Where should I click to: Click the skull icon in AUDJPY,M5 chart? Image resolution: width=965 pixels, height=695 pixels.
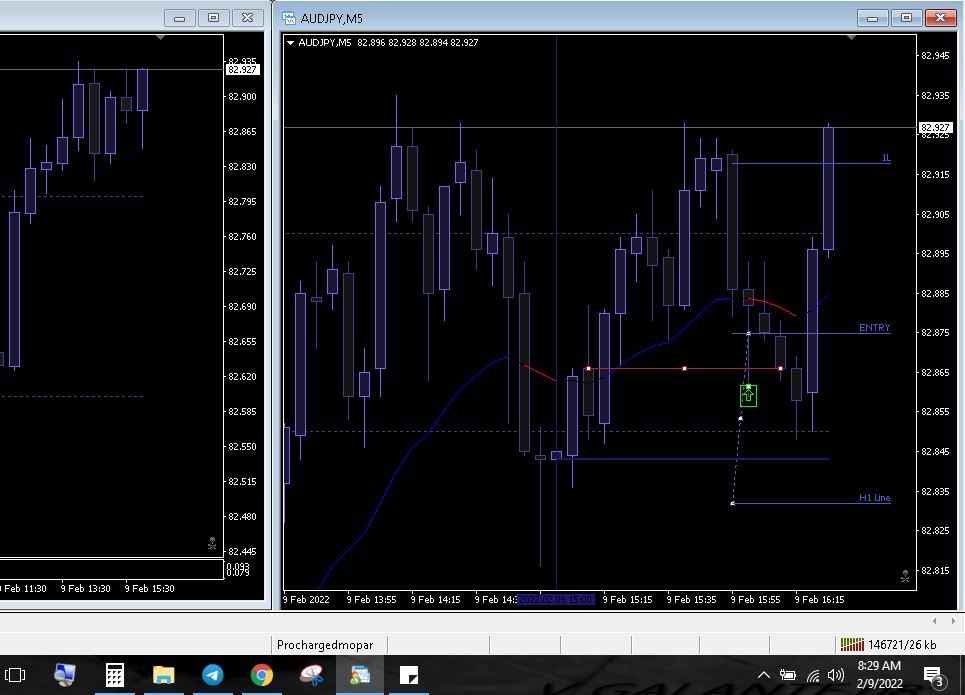pos(905,576)
